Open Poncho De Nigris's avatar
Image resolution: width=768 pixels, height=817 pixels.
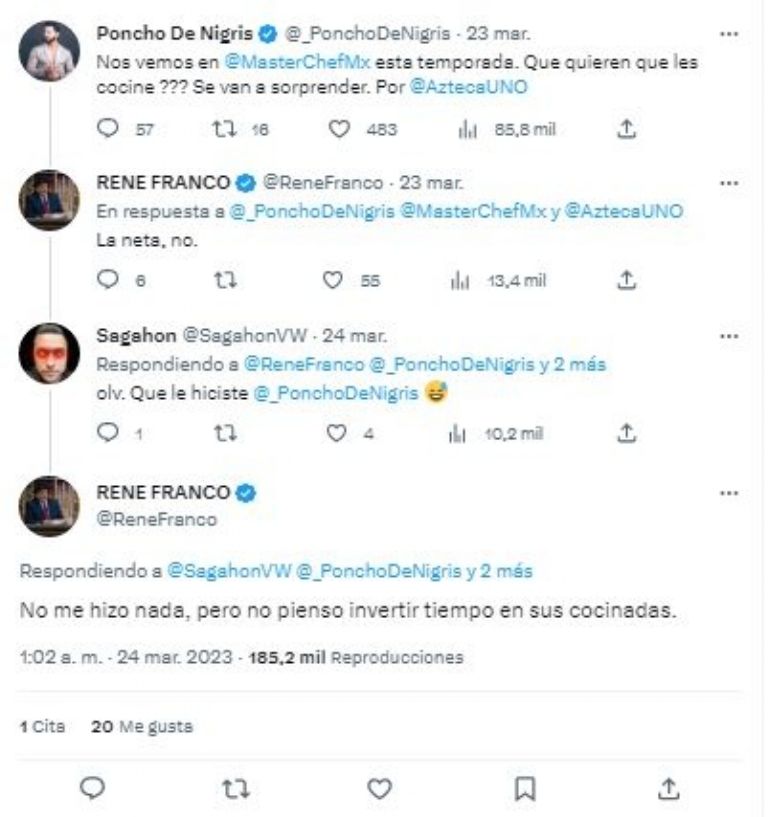(x=49, y=50)
